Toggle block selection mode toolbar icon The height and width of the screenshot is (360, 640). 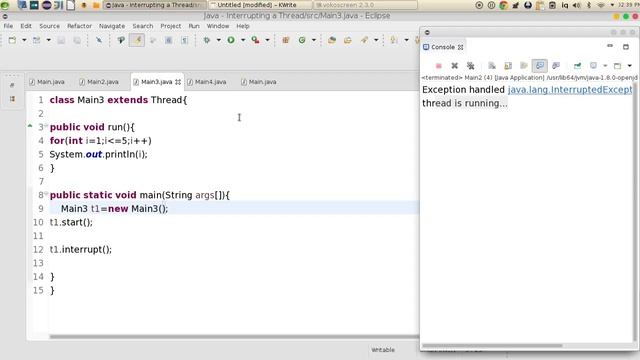[169, 40]
